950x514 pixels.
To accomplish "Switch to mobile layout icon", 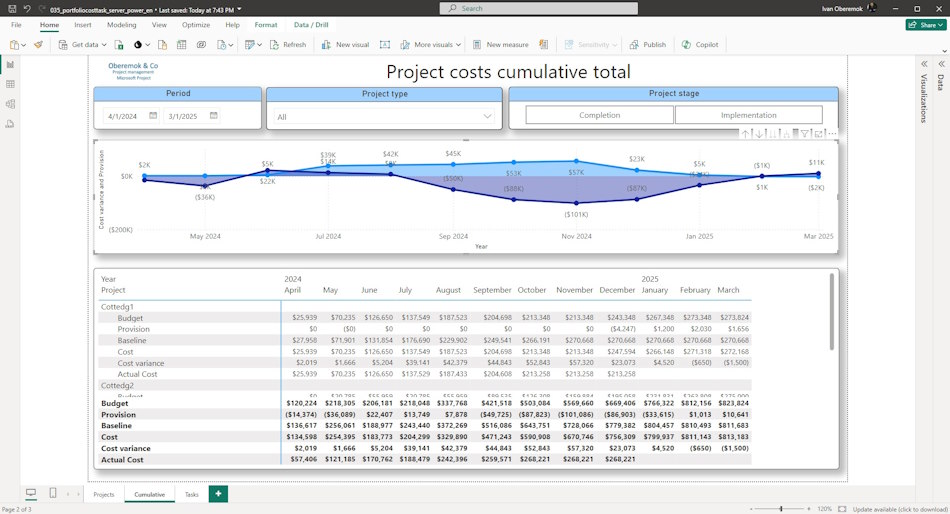I will coord(53,493).
